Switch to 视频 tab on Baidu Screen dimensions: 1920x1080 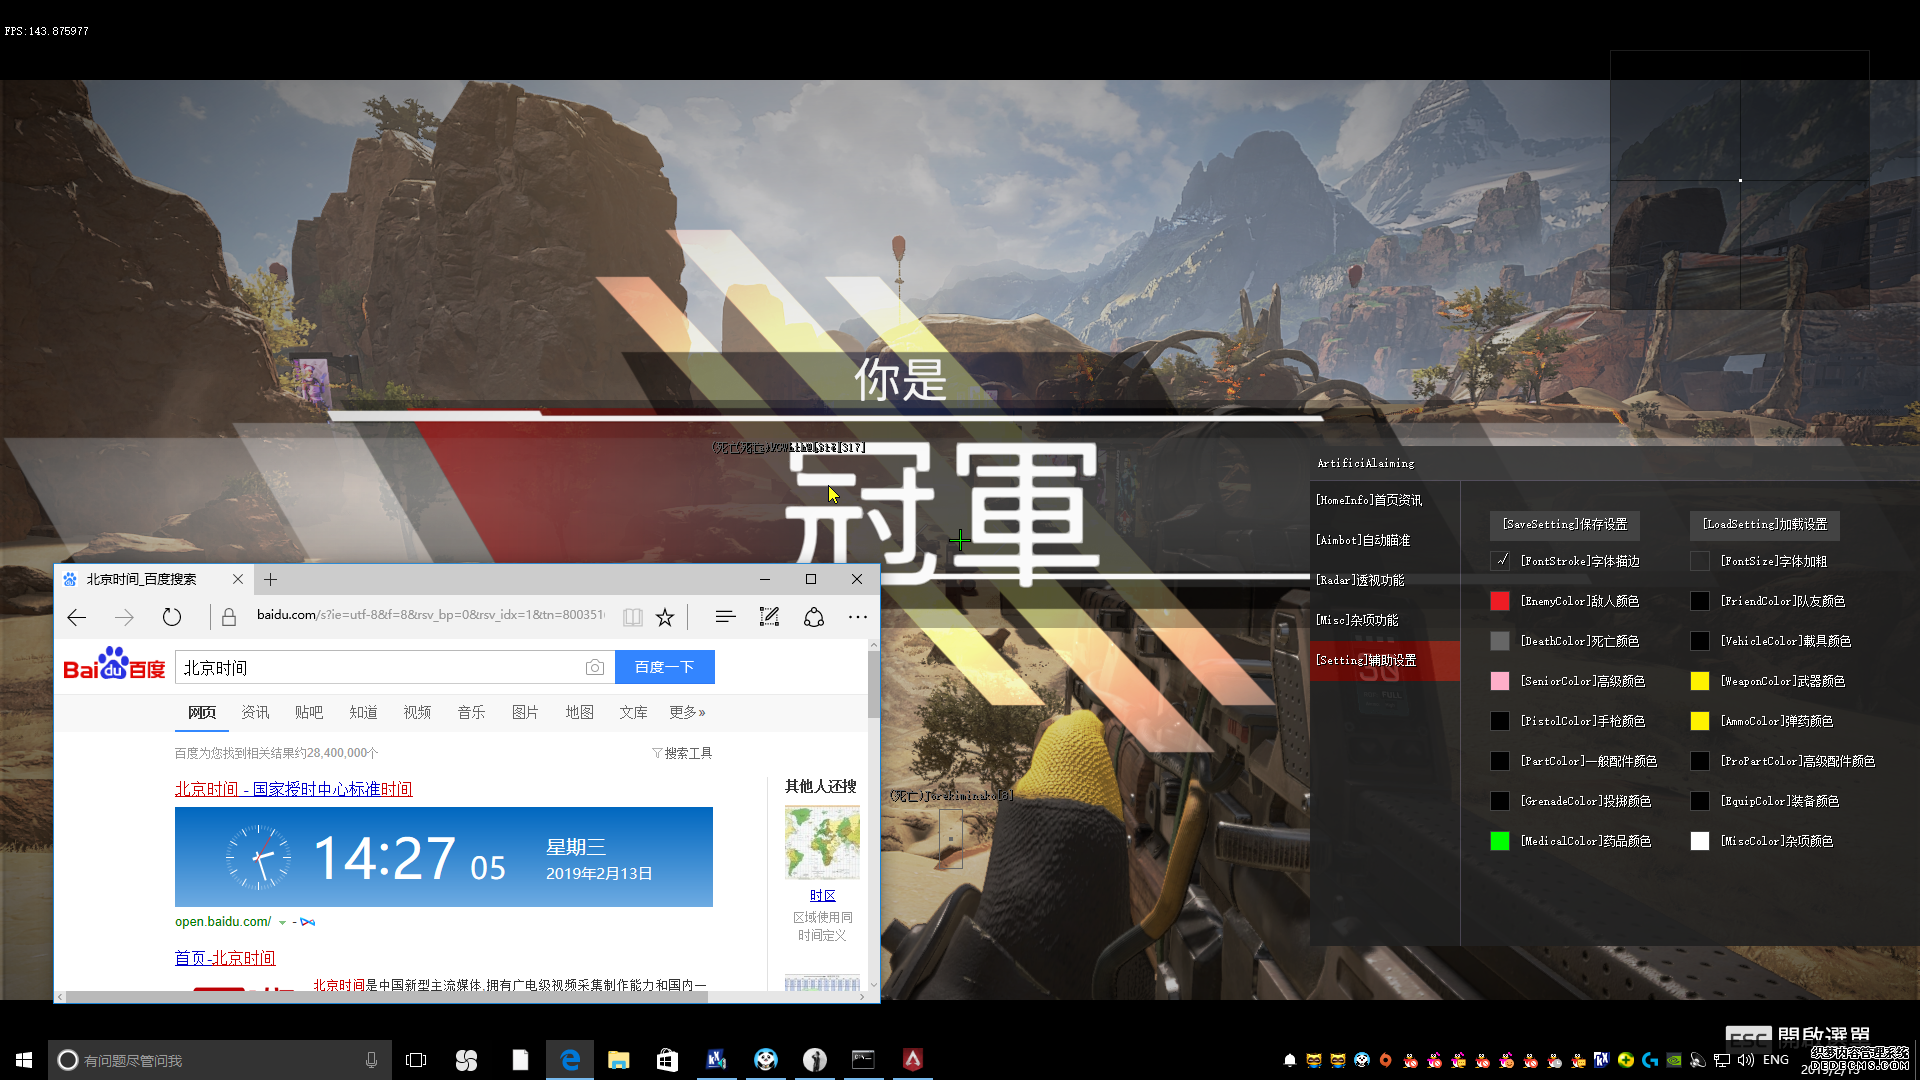[x=417, y=712]
